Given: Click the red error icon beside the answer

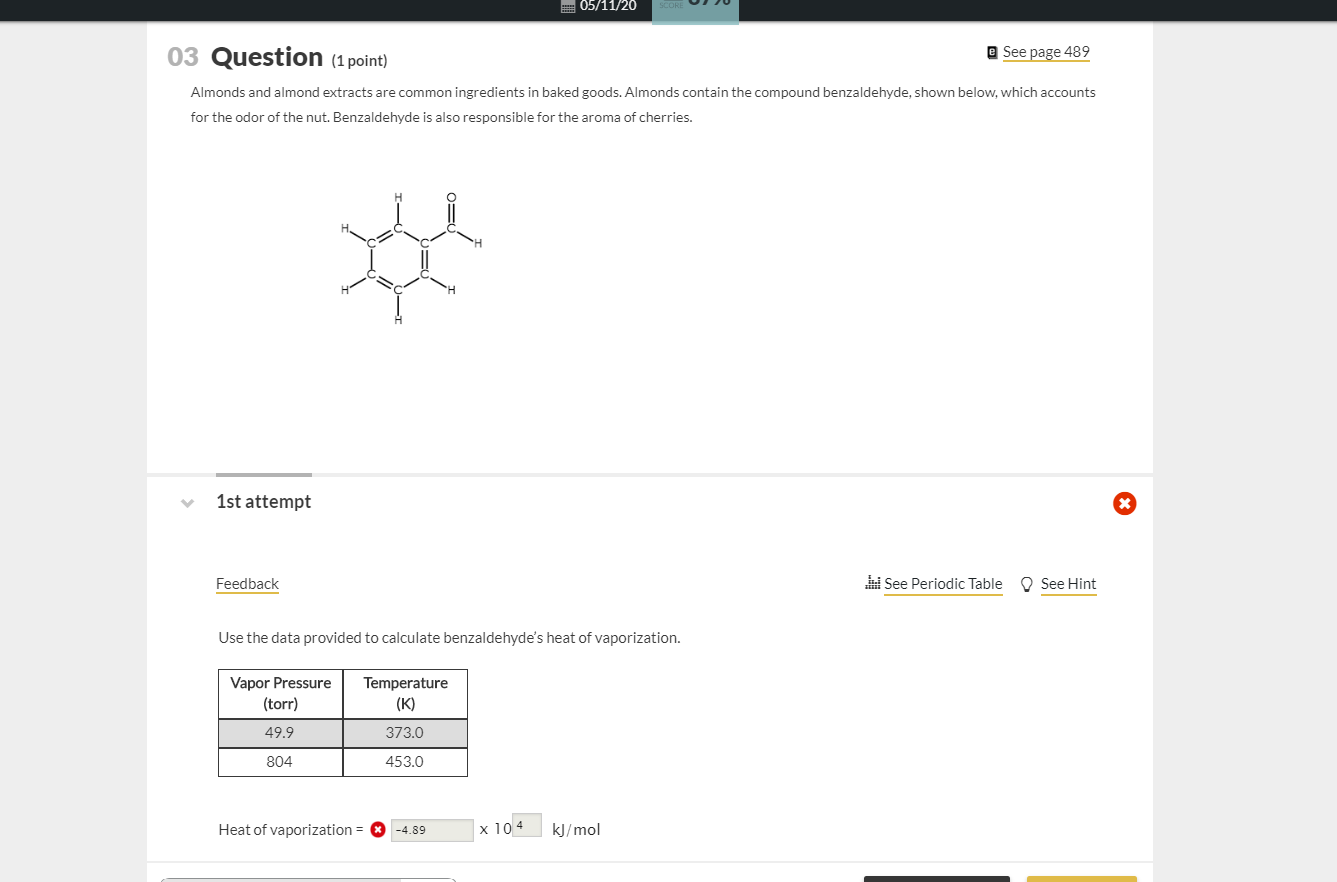Looking at the screenshot, I should click(378, 829).
